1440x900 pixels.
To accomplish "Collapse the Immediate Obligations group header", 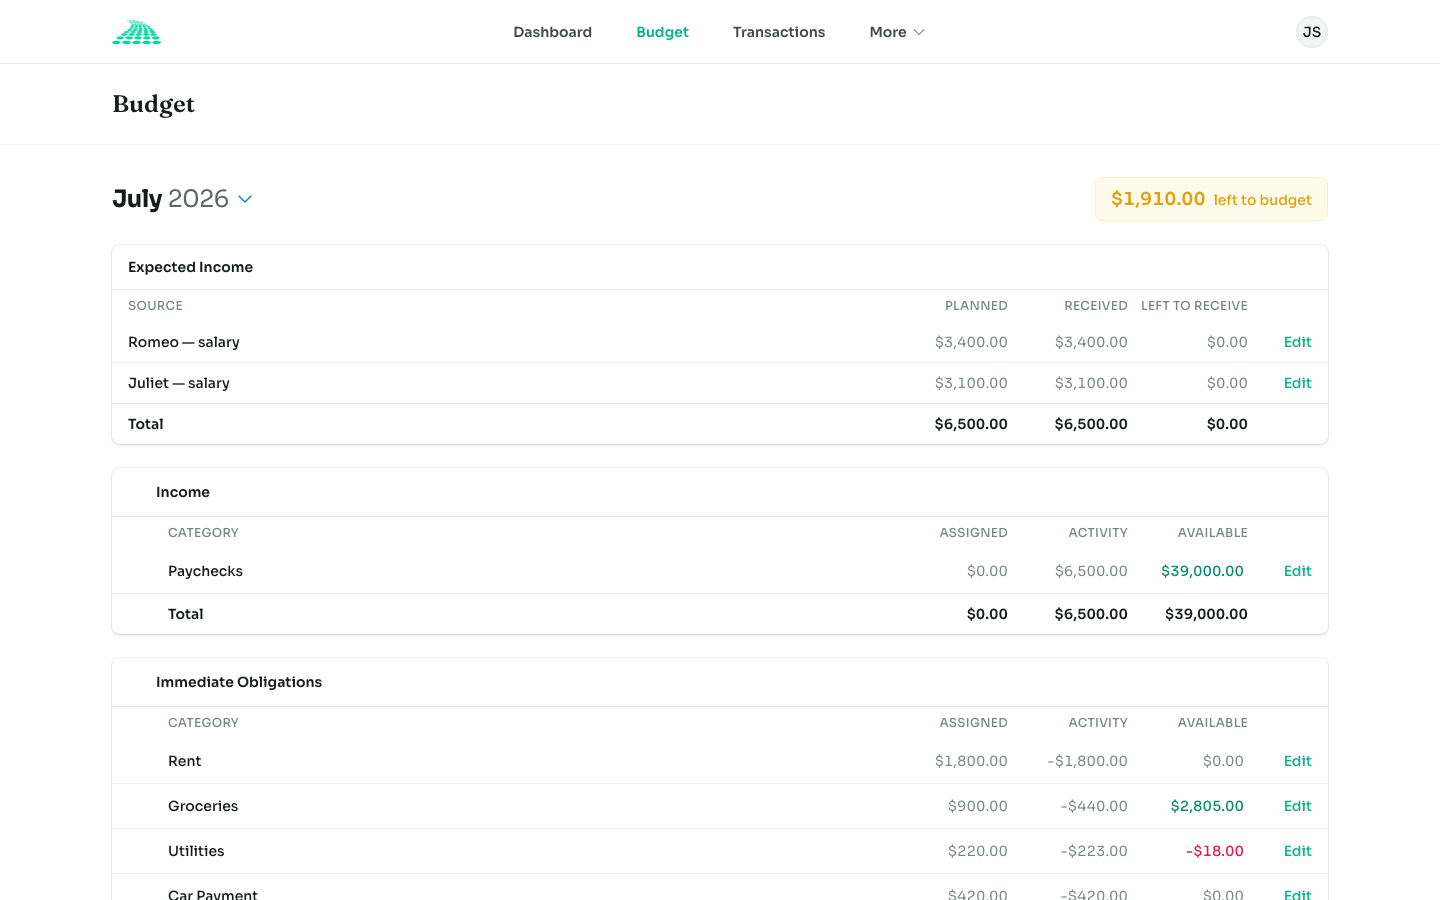I will [x=720, y=682].
